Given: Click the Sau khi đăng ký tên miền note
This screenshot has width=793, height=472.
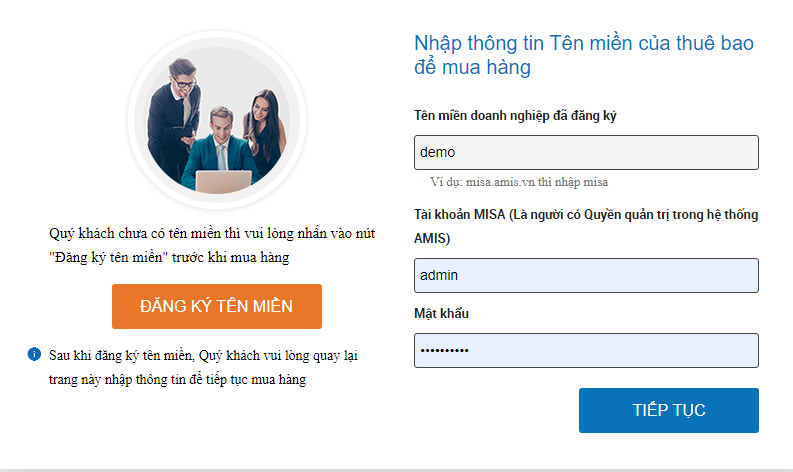Looking at the screenshot, I should [203, 367].
